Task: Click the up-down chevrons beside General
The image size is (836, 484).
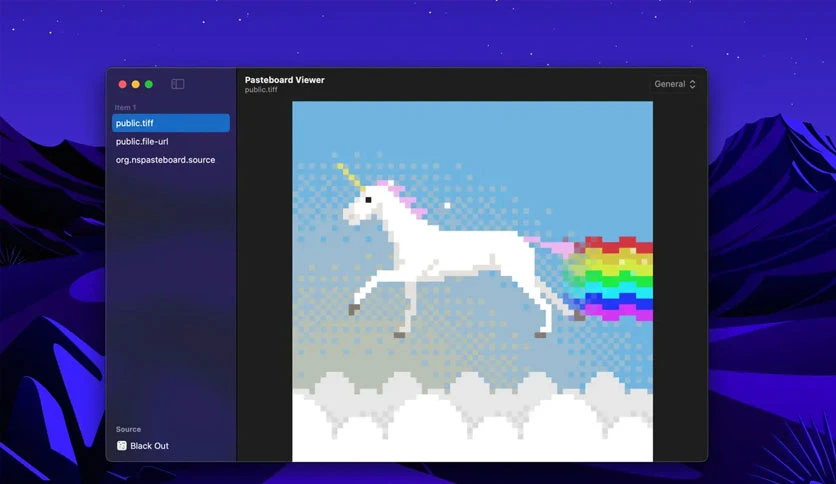Action: 692,84
